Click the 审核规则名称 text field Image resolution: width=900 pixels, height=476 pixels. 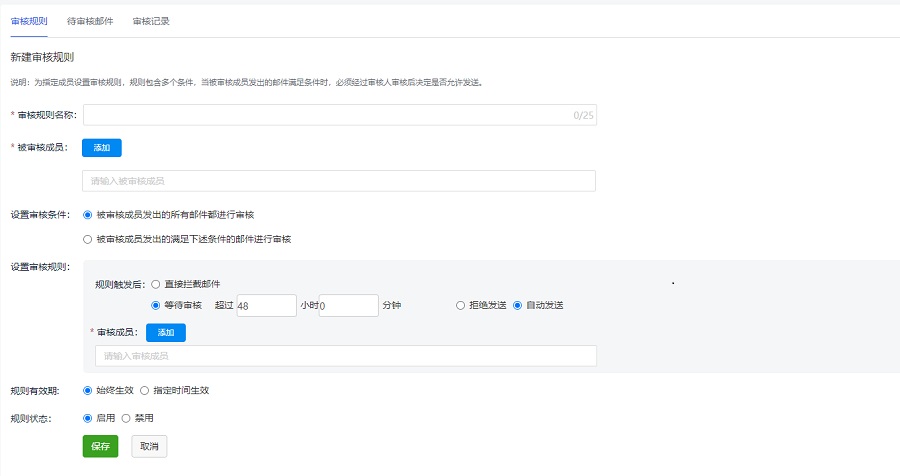point(330,115)
